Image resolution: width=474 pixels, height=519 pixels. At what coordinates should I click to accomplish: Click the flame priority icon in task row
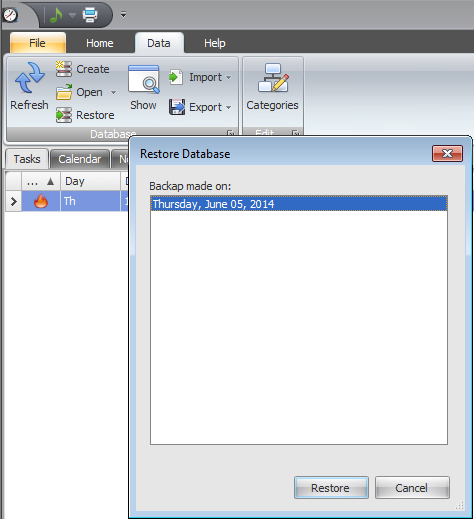(41, 201)
